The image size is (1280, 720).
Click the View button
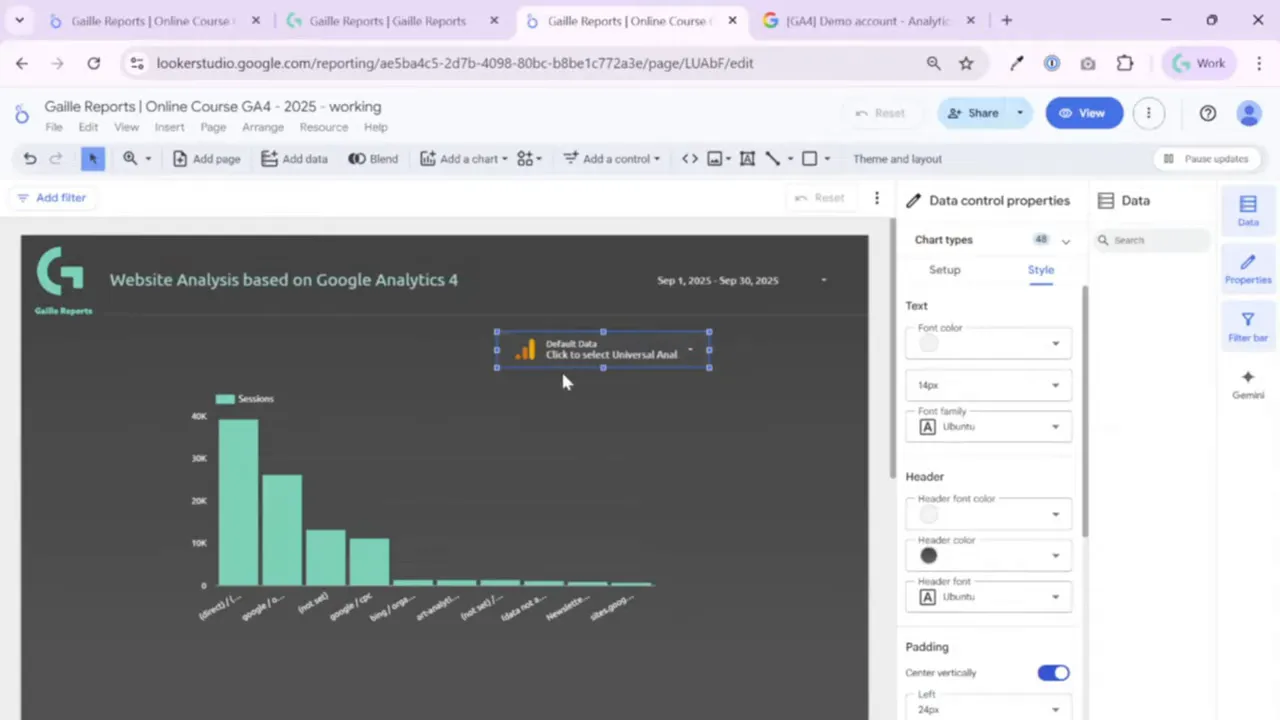click(x=1084, y=112)
